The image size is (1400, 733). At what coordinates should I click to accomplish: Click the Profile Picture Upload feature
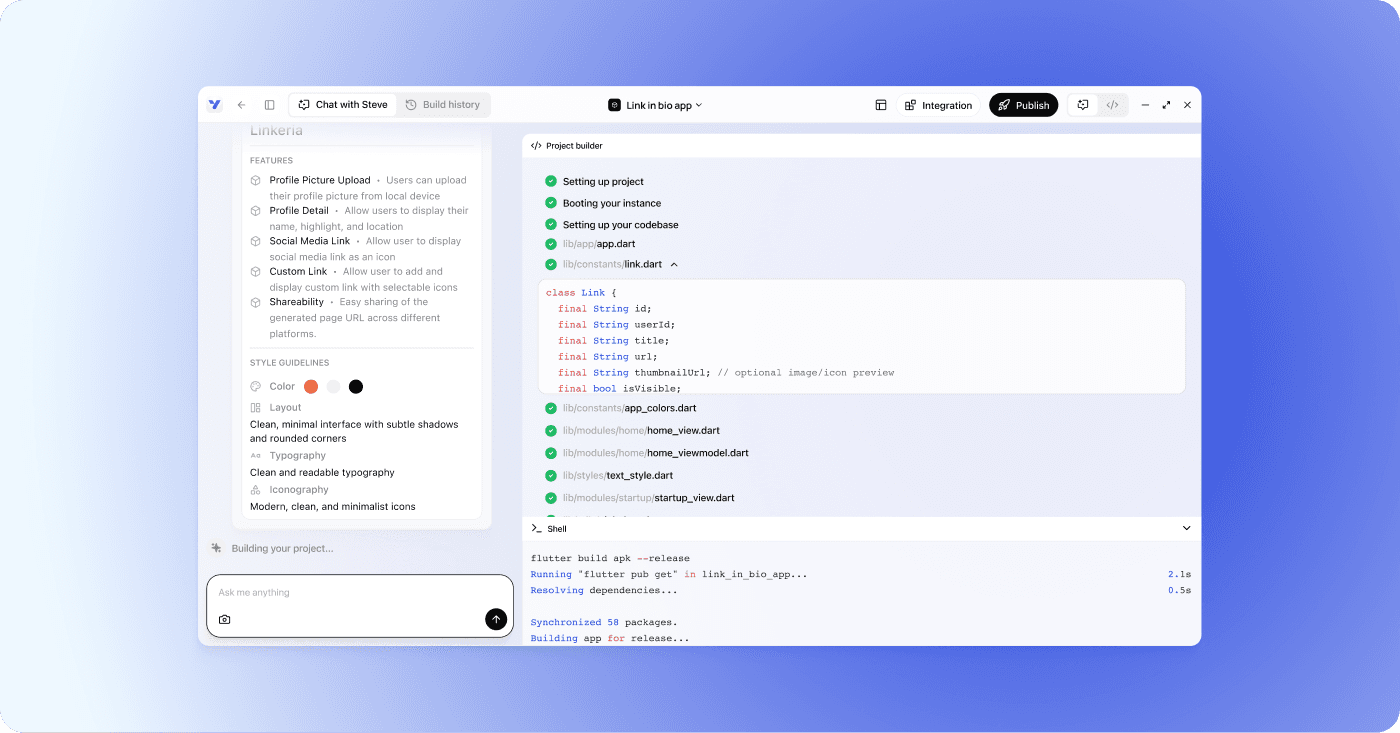[x=320, y=180]
